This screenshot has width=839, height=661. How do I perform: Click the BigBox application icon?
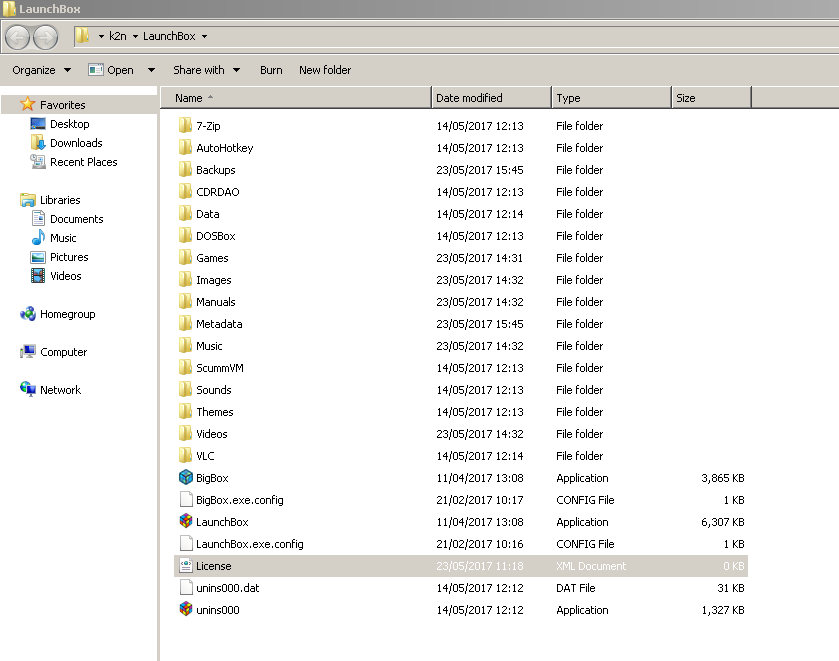coord(186,477)
